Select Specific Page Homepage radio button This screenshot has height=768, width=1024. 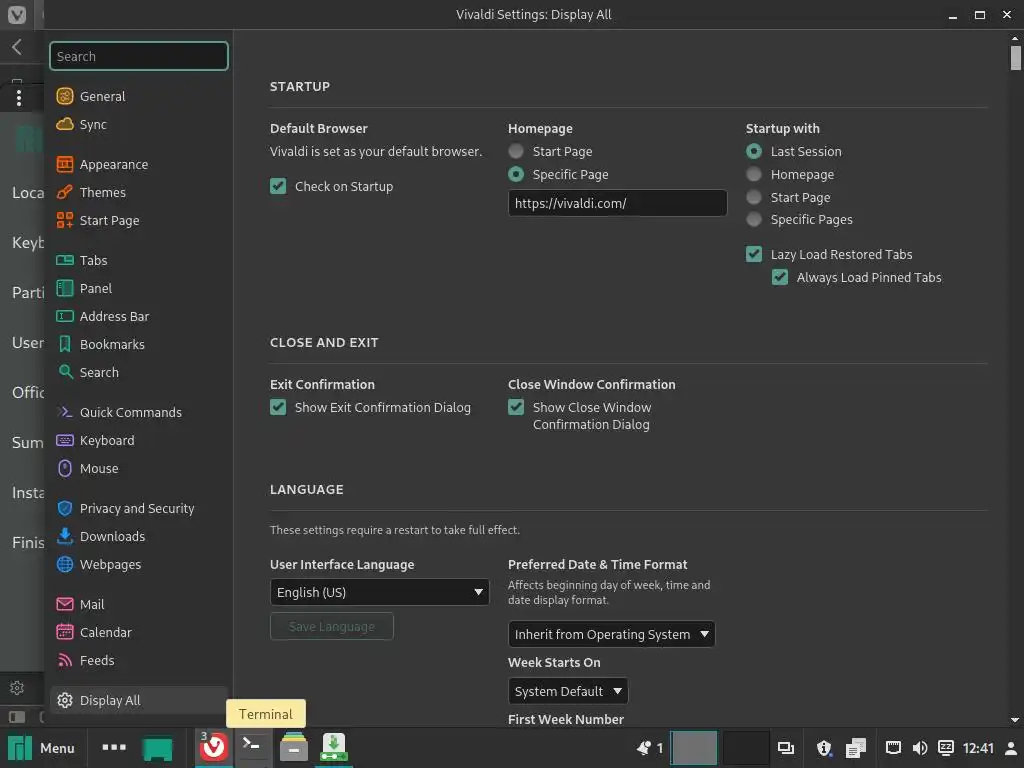(516, 174)
